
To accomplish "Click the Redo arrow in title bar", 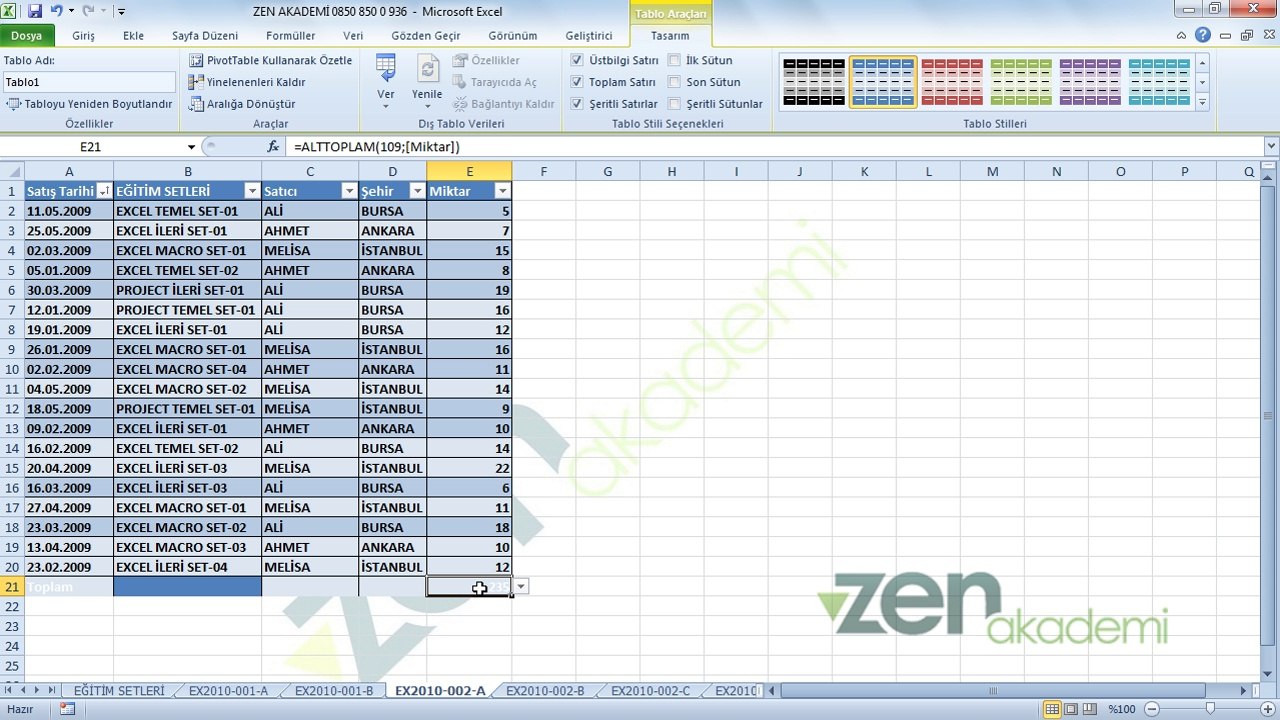I will [88, 11].
